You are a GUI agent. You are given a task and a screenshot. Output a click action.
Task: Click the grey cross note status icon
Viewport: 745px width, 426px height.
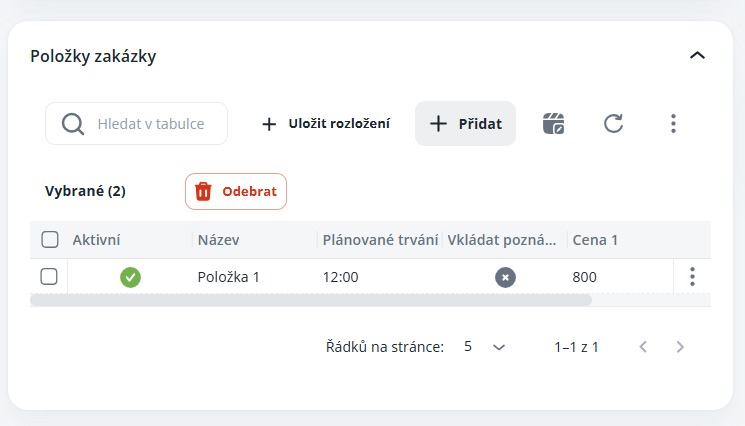pyautogui.click(x=505, y=277)
